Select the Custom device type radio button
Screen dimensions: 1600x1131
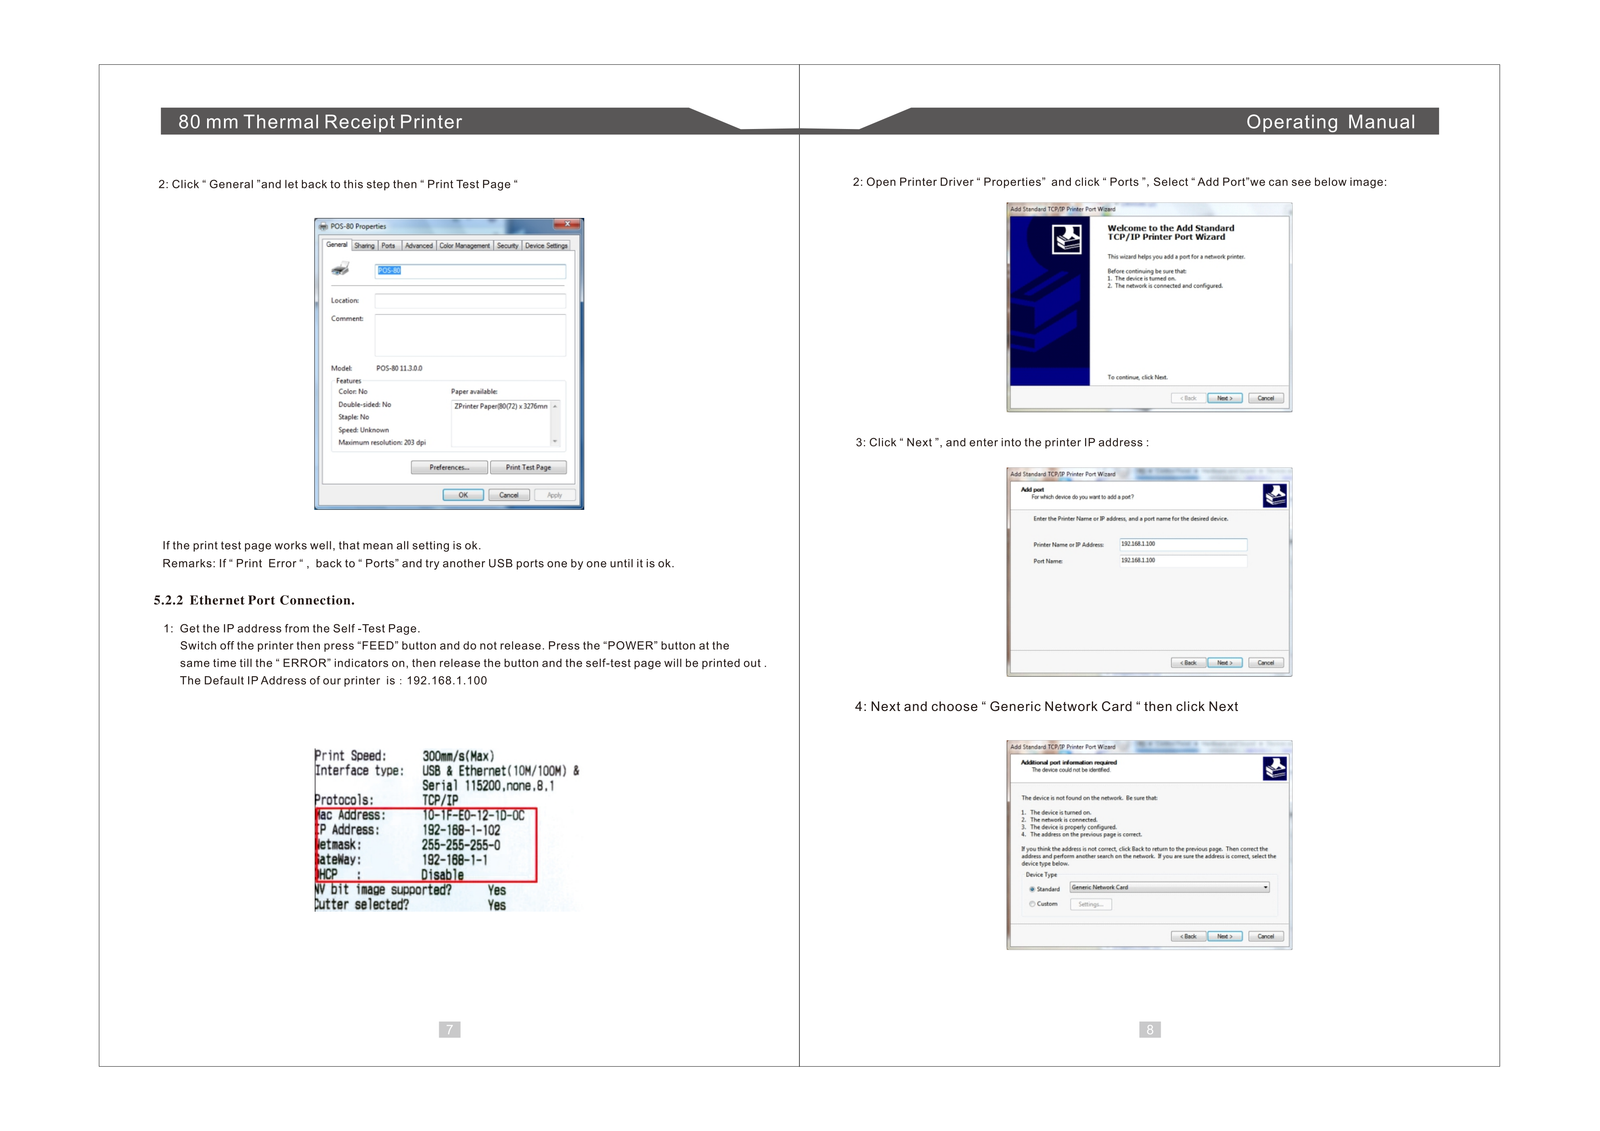(x=1032, y=904)
